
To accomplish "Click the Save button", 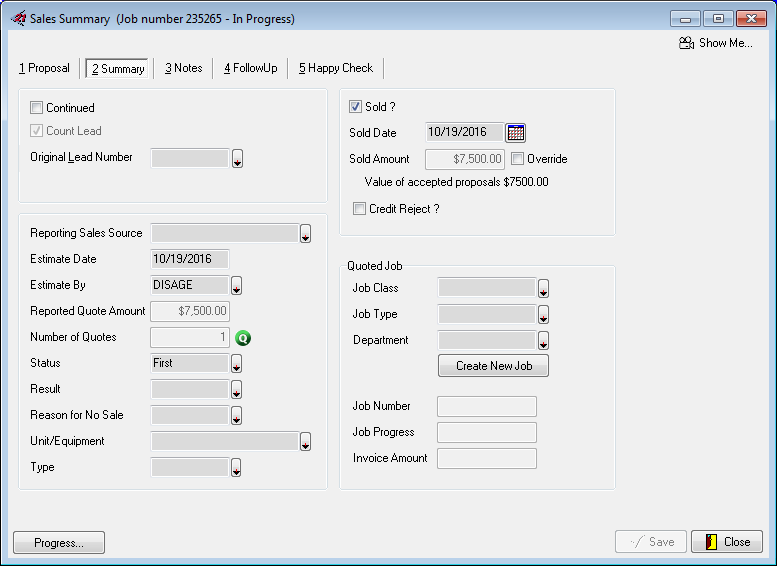I will click(x=651, y=542).
